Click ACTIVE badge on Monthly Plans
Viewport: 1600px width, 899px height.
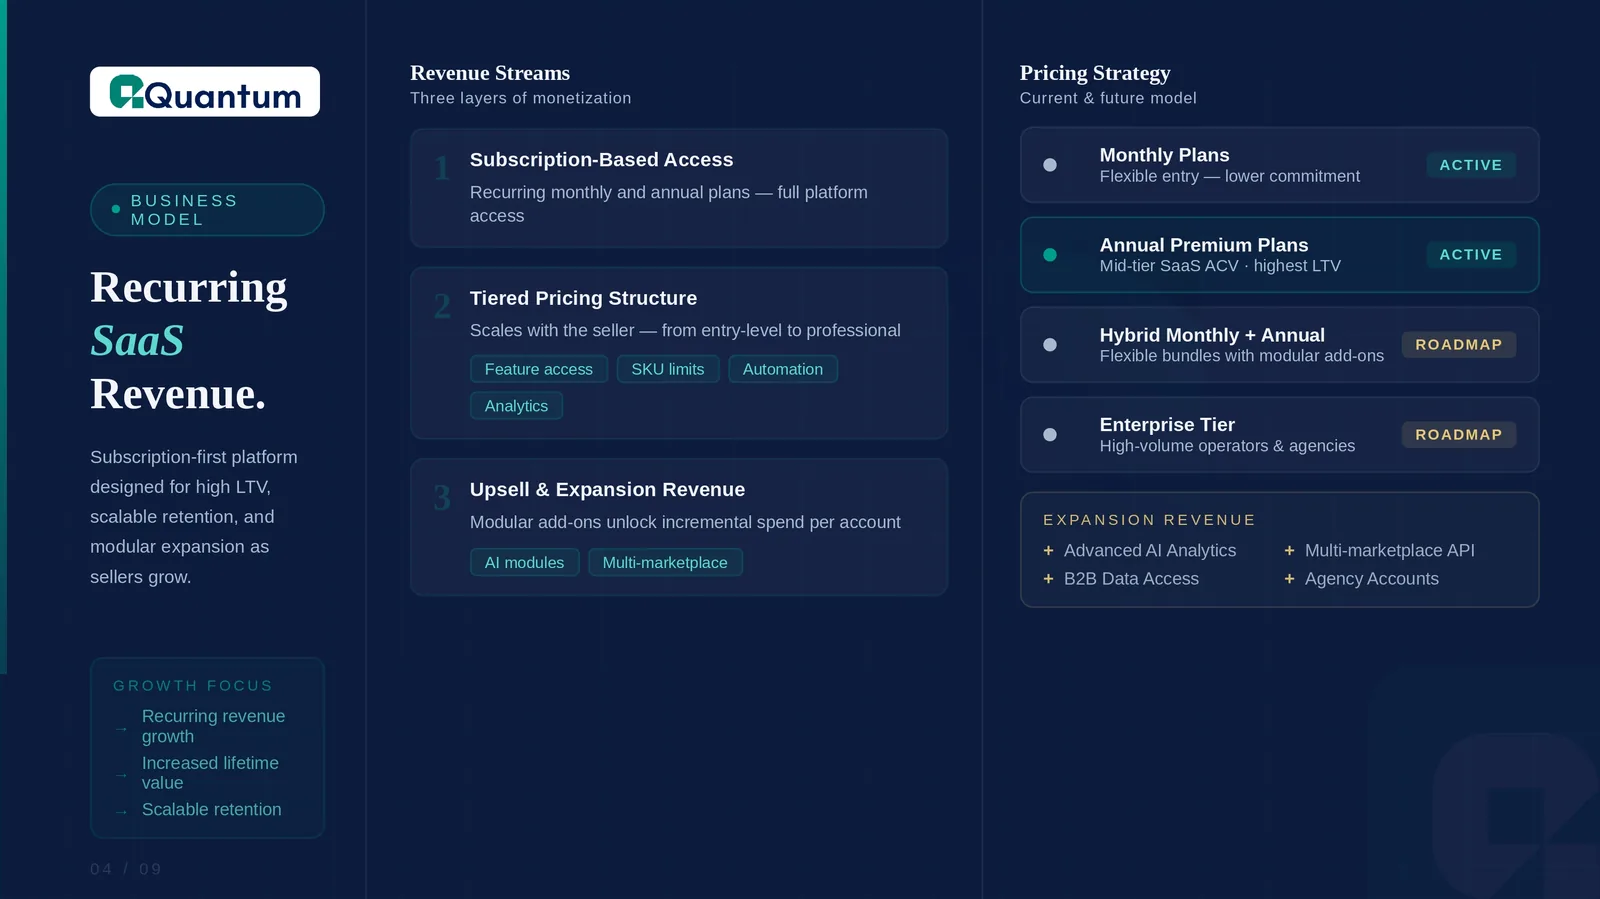(x=1470, y=165)
